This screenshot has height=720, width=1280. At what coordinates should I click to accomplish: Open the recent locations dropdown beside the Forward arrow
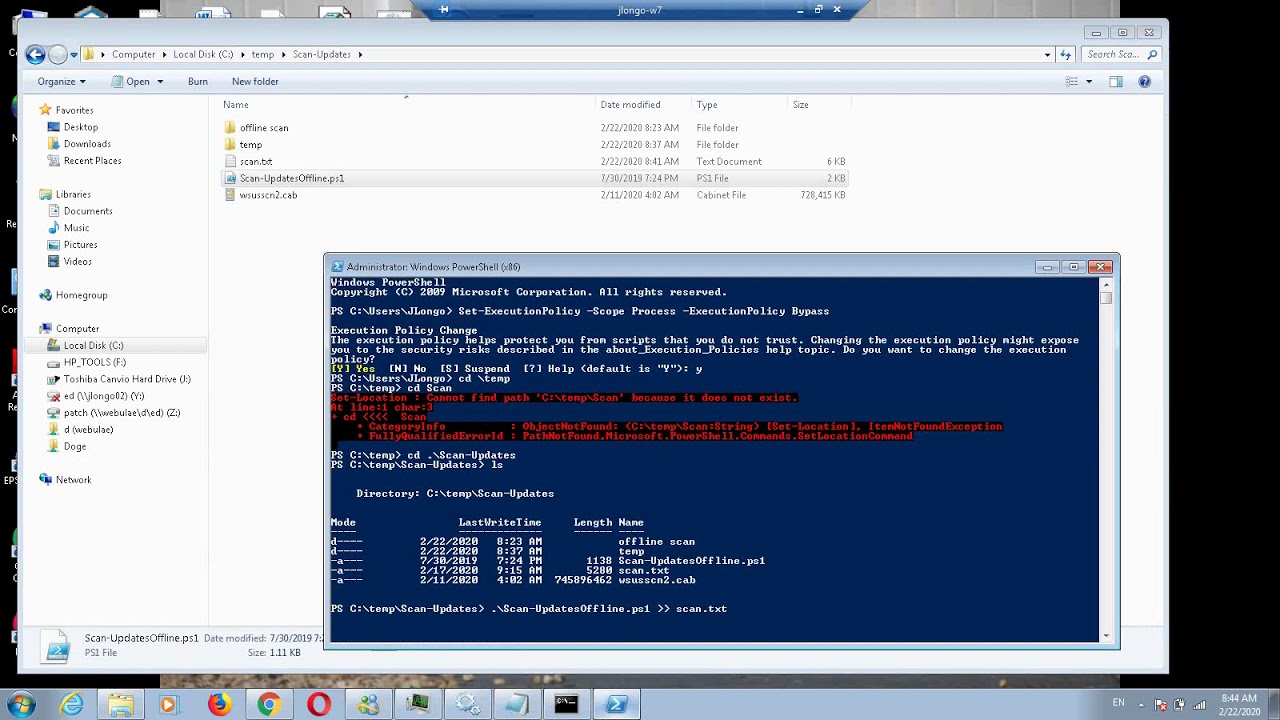[74, 55]
